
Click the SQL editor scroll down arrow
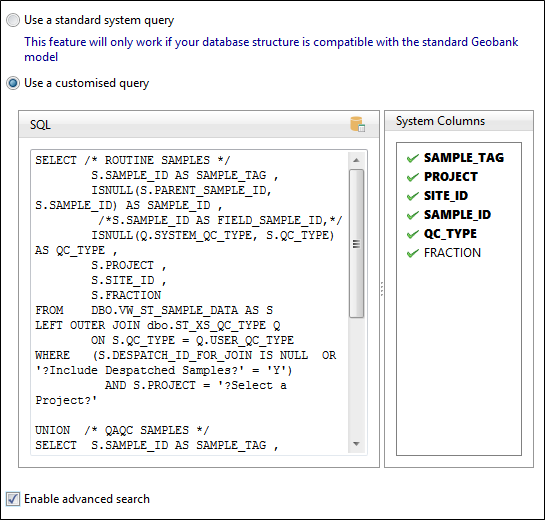coord(356,444)
